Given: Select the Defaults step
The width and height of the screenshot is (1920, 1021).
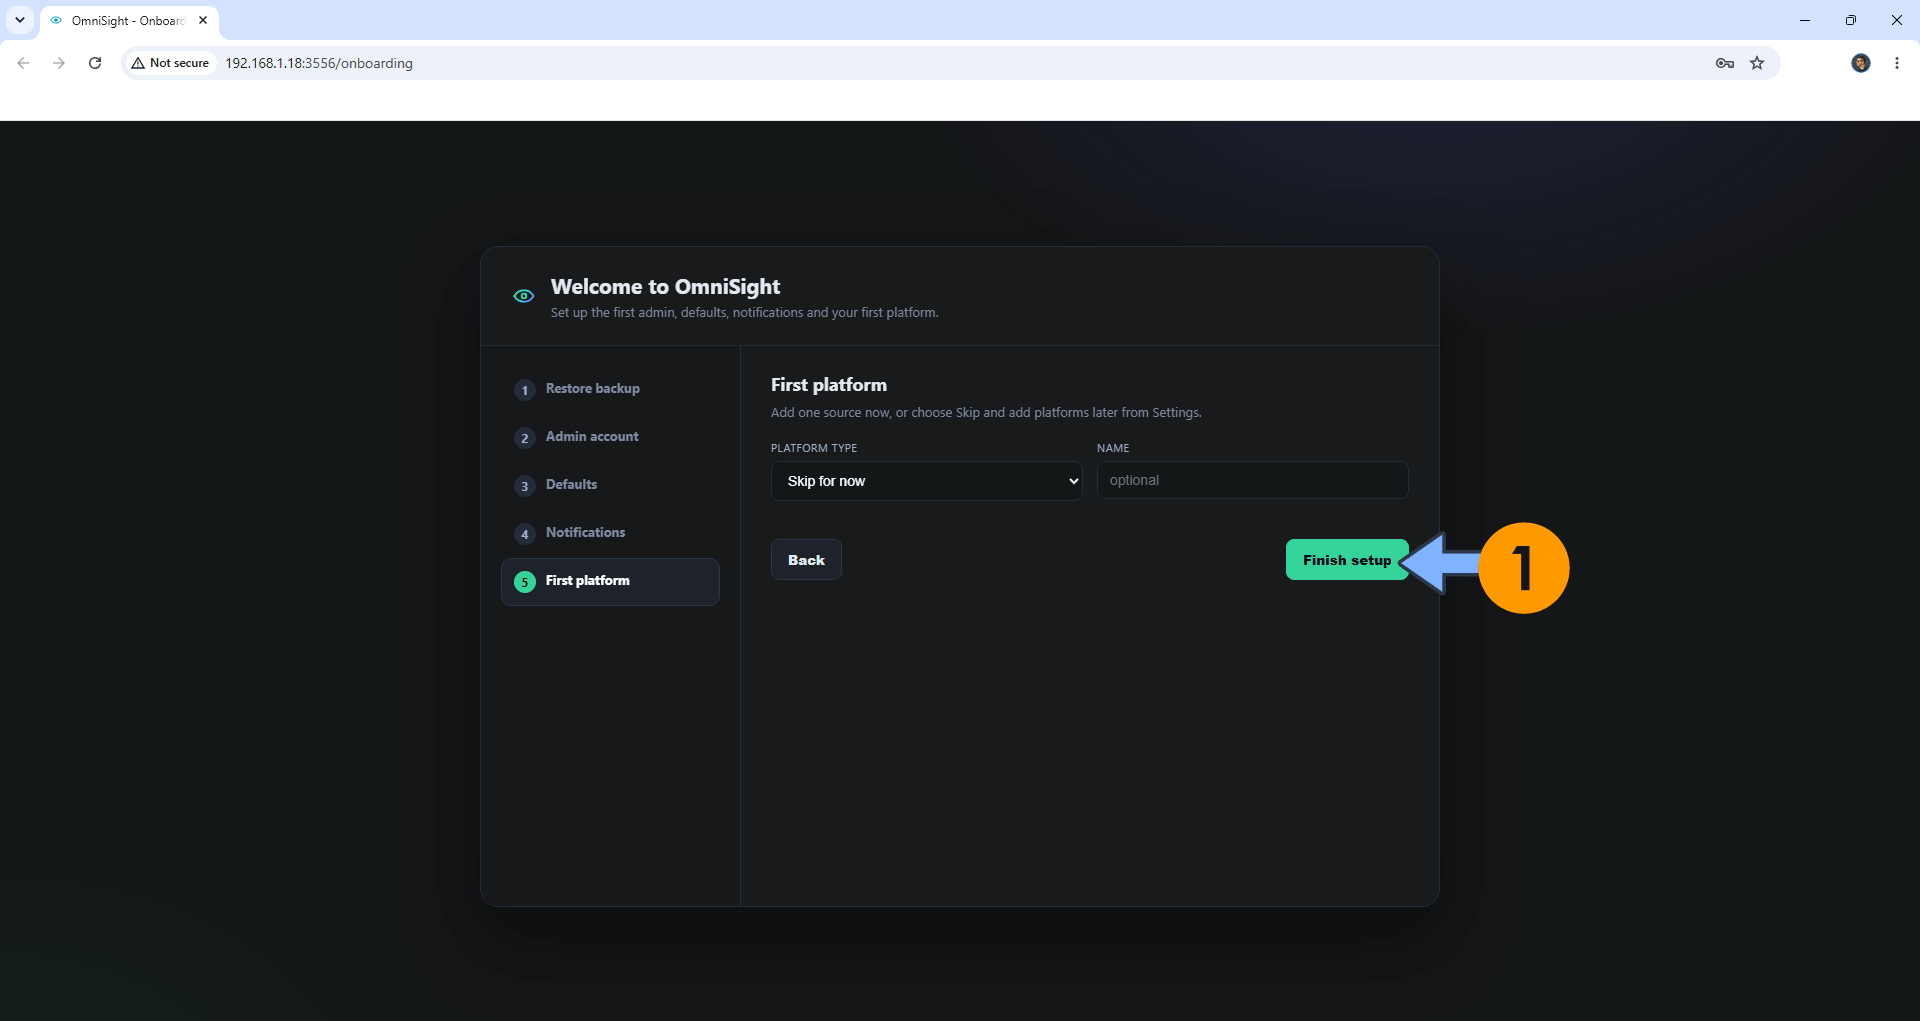Looking at the screenshot, I should (610, 485).
